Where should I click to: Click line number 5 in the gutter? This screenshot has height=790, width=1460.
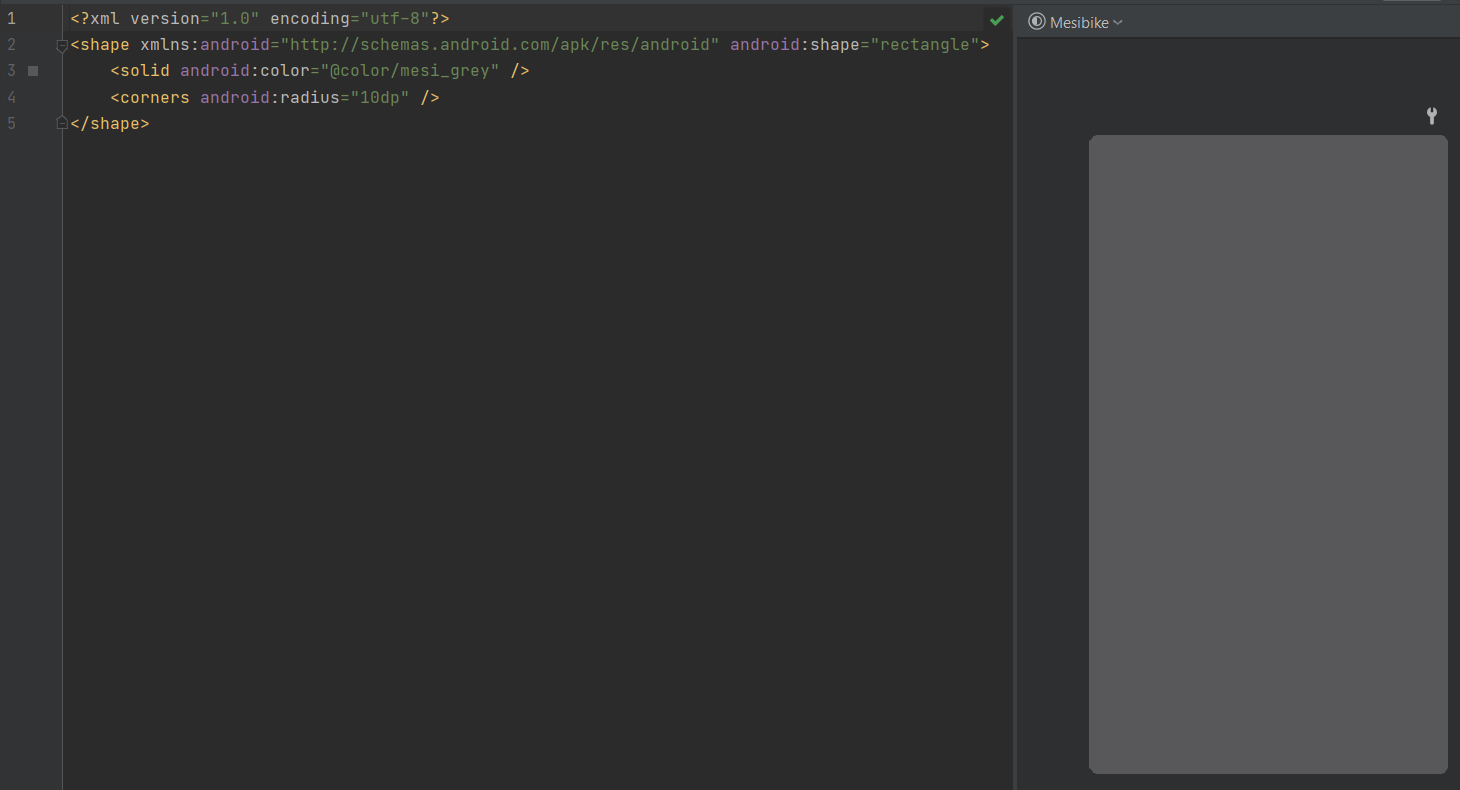pos(11,123)
